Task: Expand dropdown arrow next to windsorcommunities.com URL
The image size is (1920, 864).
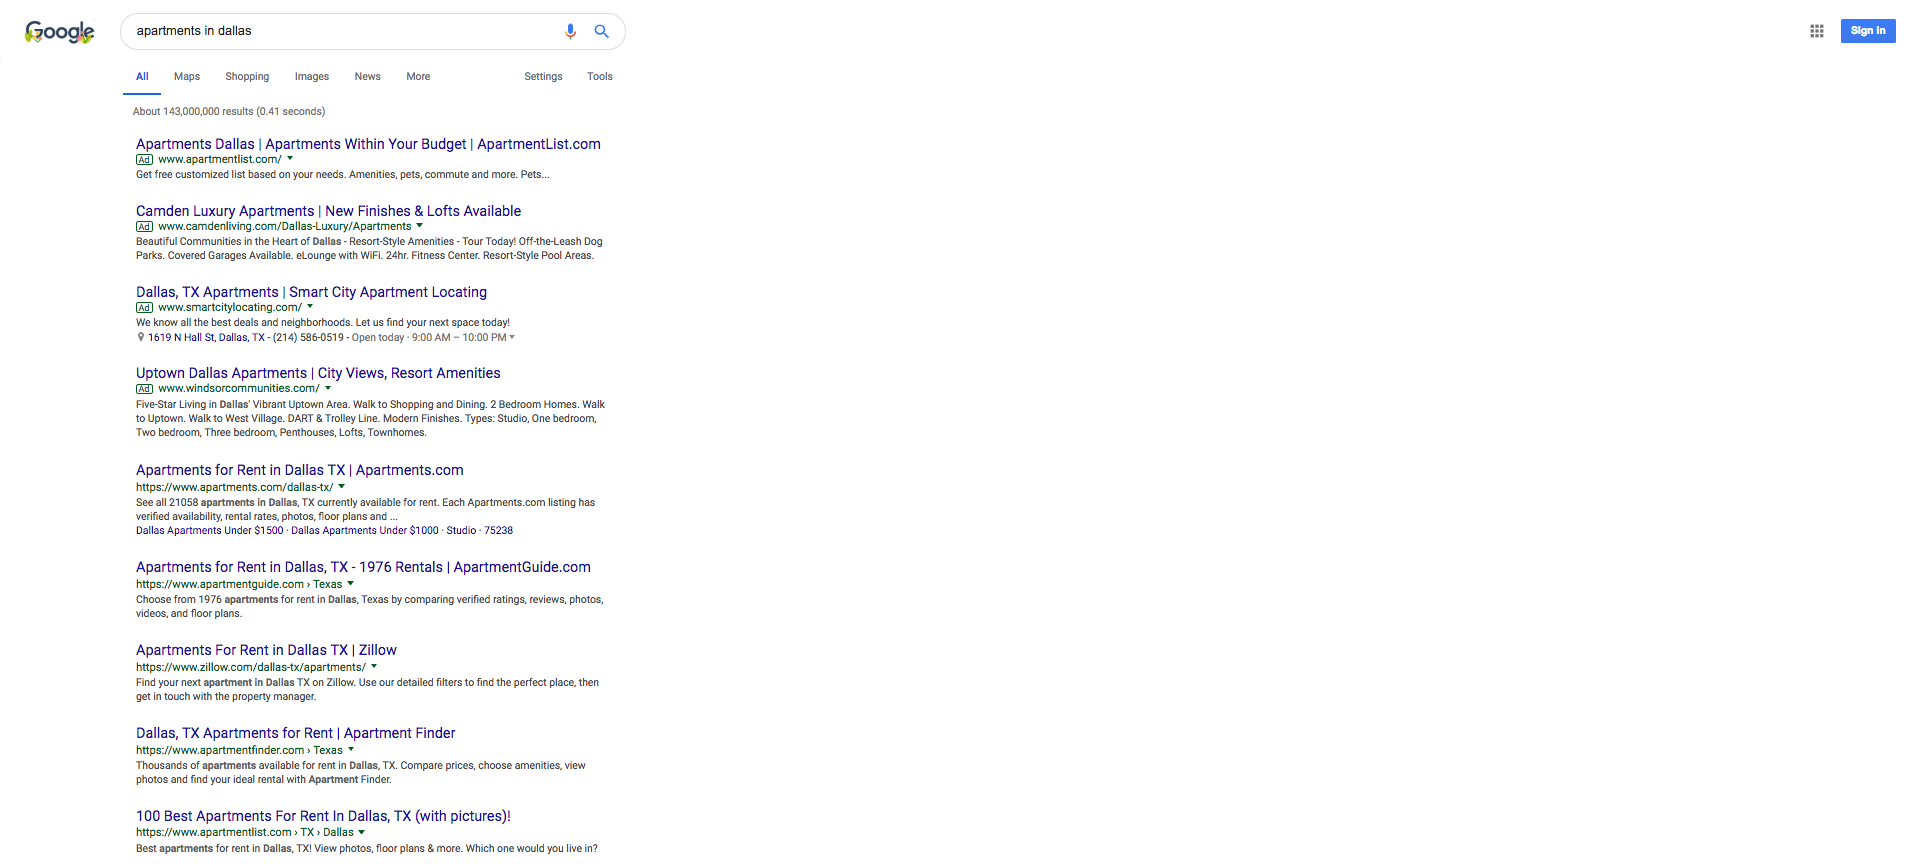Action: pos(328,387)
